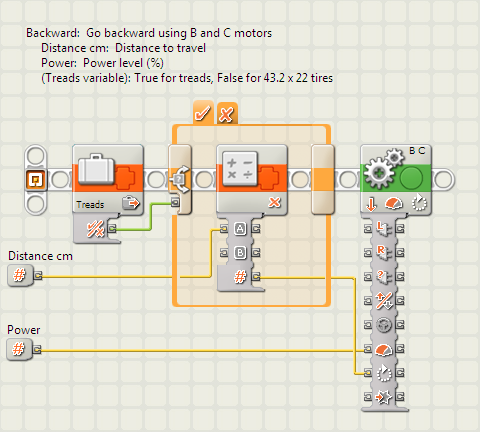Click the green wire from Treads to switch
The width and height of the screenshot is (480, 432).
[151, 217]
